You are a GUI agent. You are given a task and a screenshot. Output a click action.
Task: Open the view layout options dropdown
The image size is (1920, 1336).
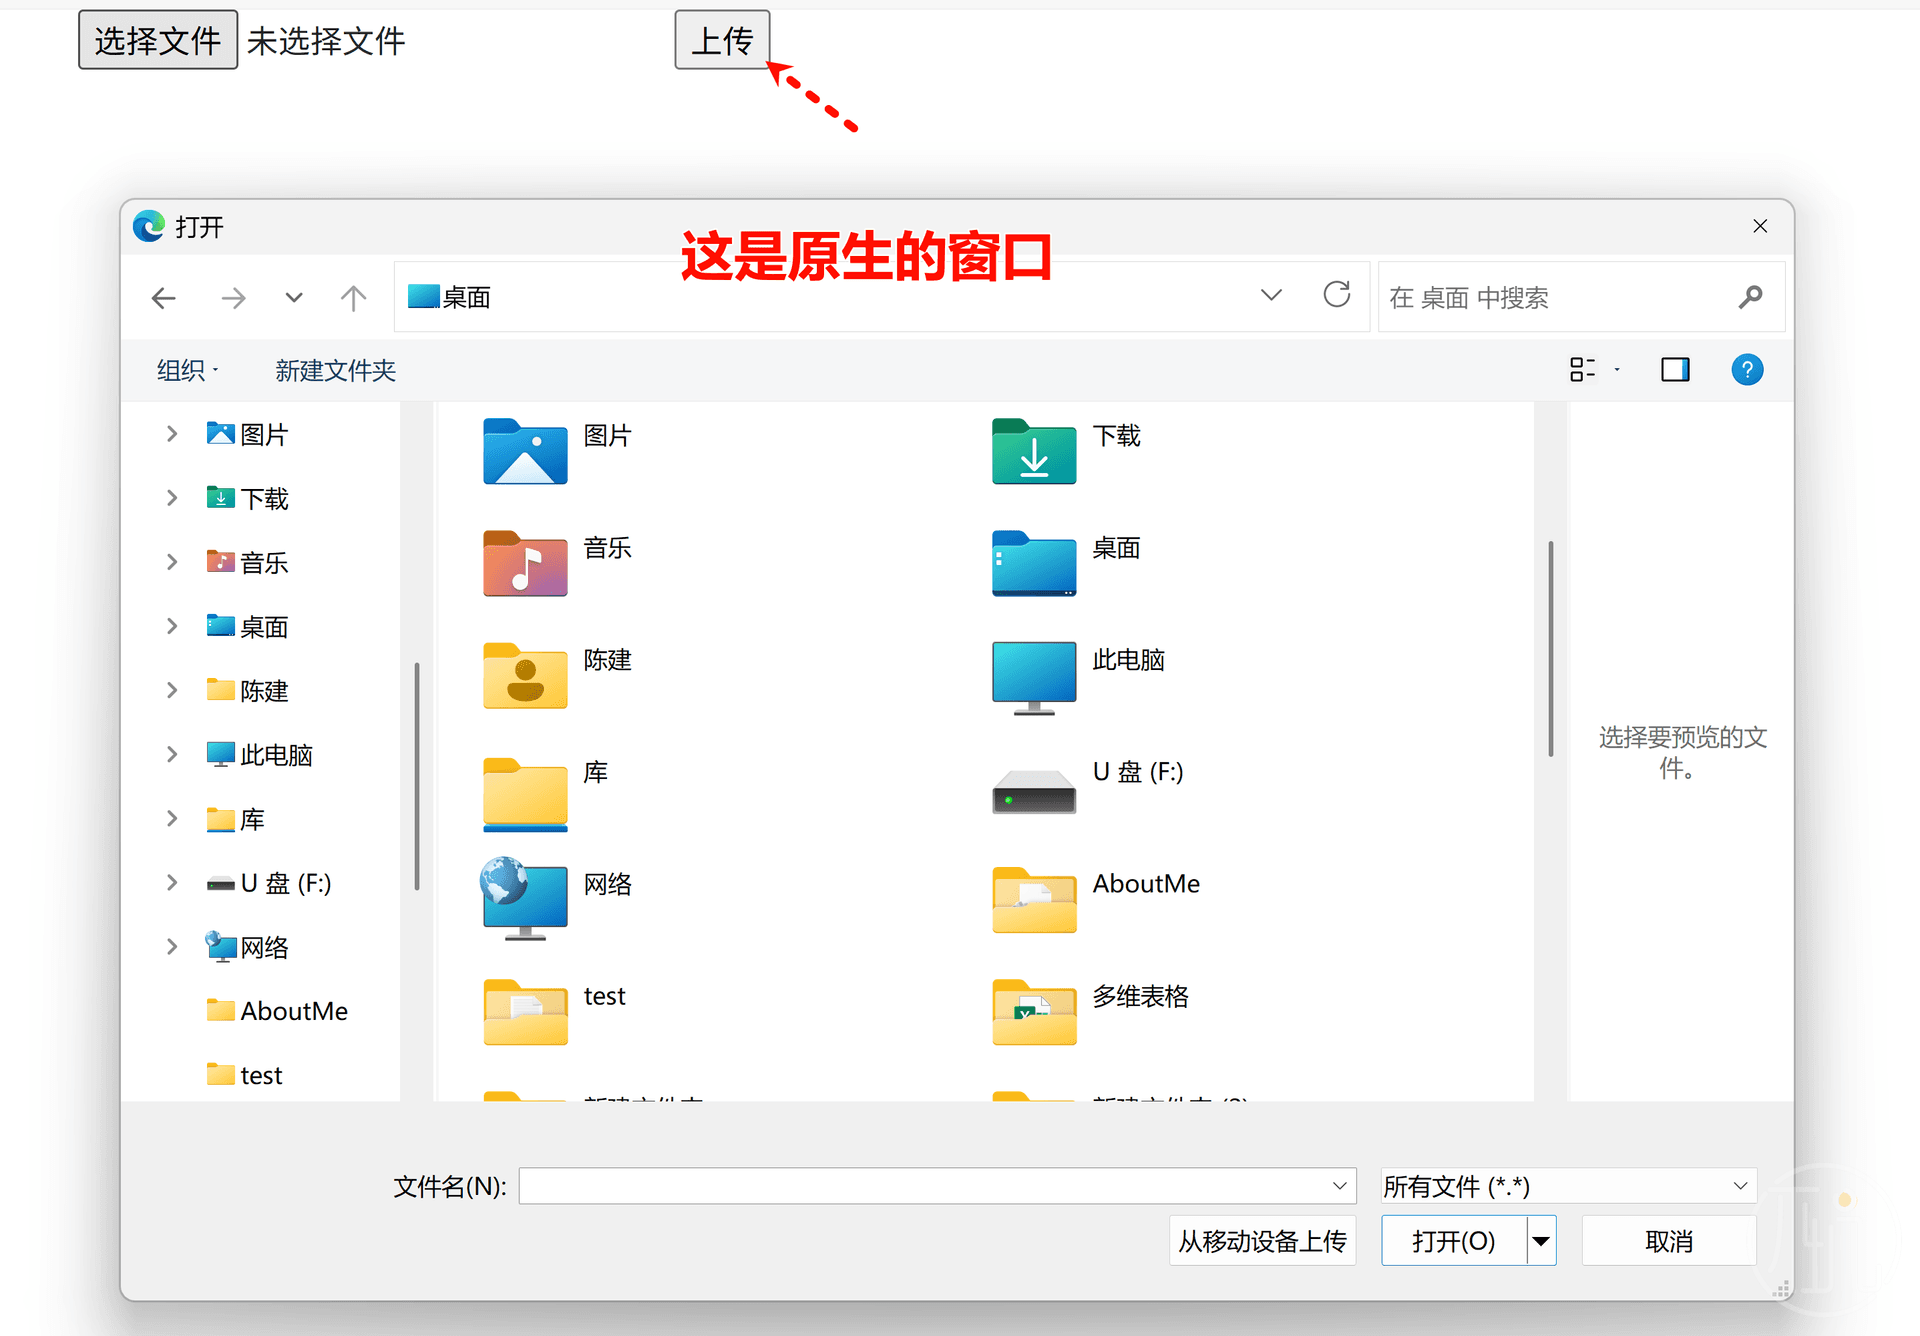tap(1617, 370)
